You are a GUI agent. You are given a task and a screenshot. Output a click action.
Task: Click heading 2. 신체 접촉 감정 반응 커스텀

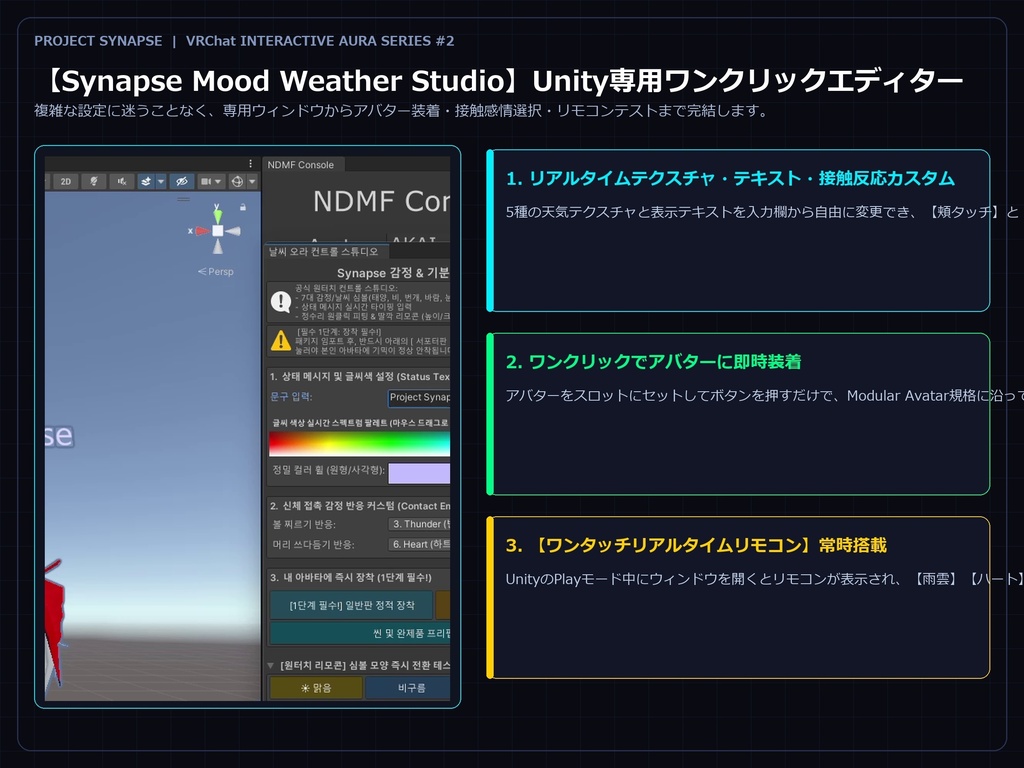click(360, 505)
